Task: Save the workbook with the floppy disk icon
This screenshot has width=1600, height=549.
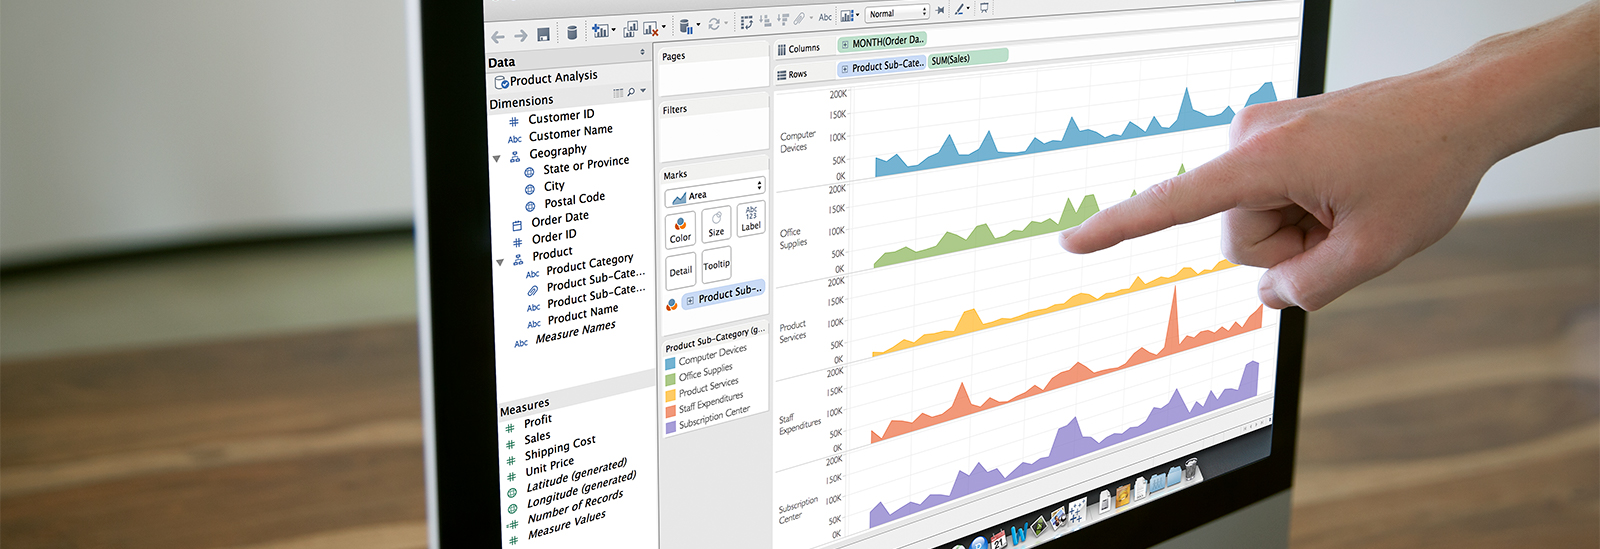Action: click(543, 35)
